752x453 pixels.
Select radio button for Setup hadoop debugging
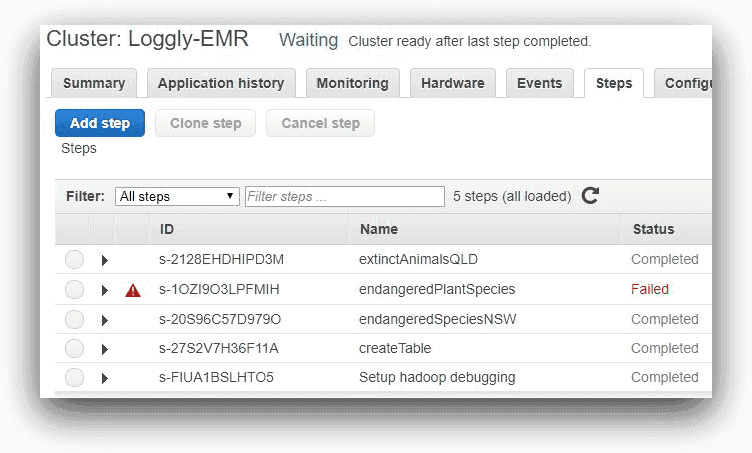point(75,378)
